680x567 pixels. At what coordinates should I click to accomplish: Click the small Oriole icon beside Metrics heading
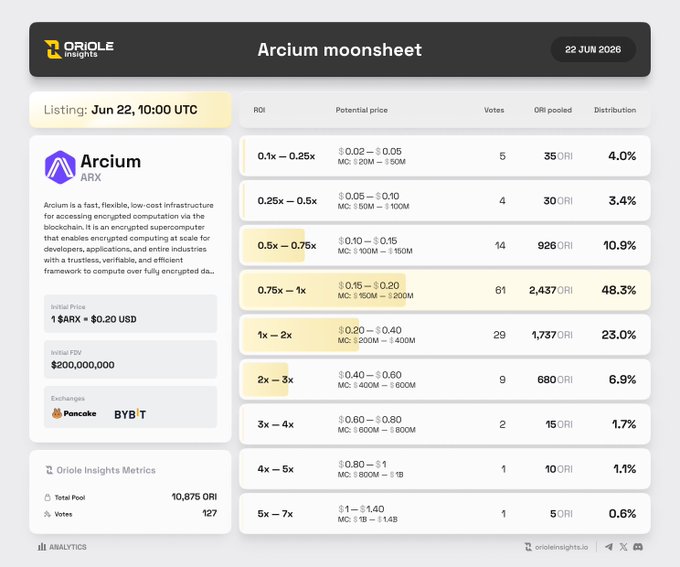point(49,470)
